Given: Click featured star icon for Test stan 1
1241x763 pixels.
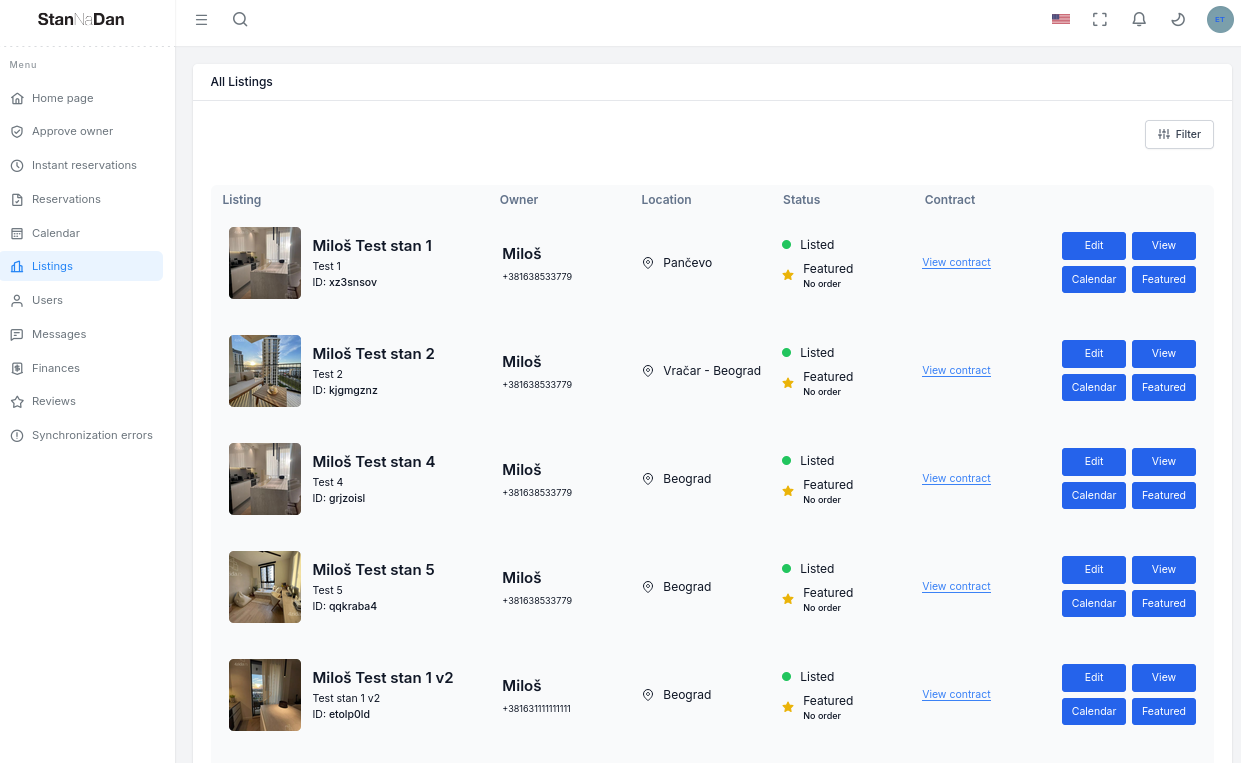Looking at the screenshot, I should (788, 275).
